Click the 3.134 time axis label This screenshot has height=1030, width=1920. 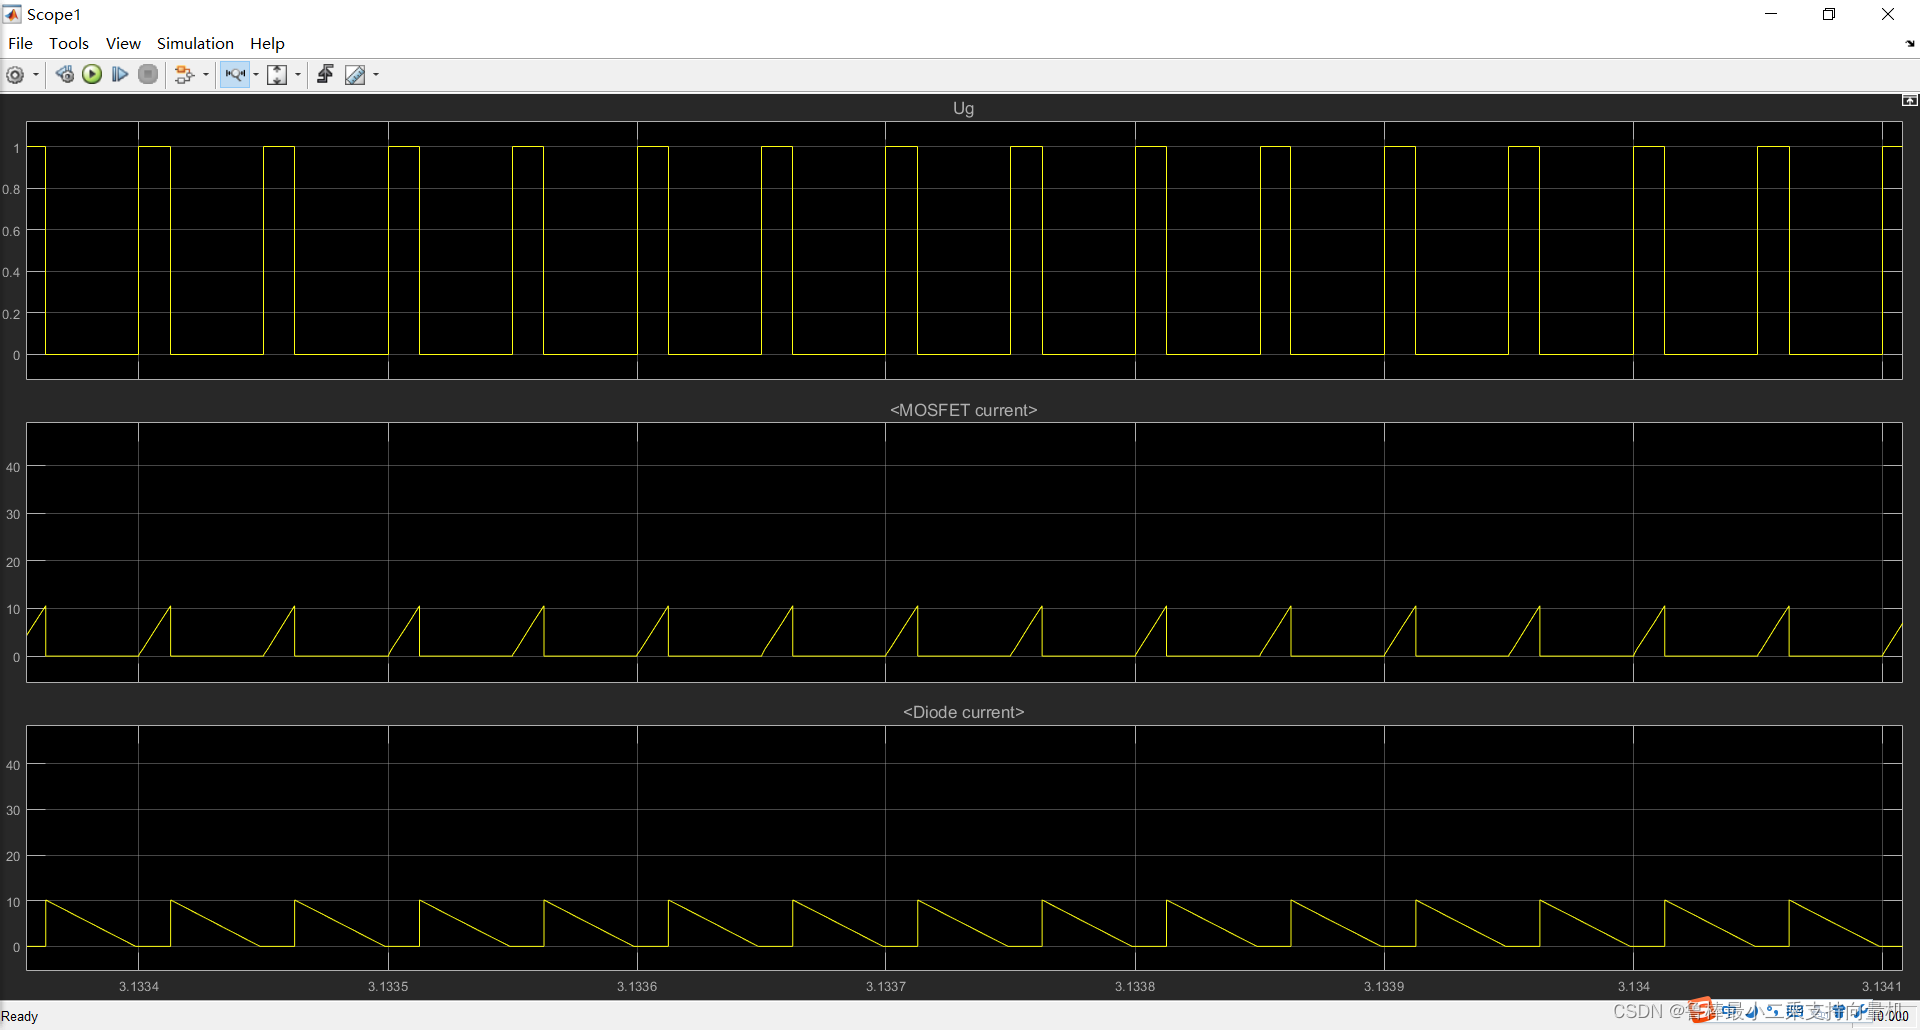pos(1634,986)
